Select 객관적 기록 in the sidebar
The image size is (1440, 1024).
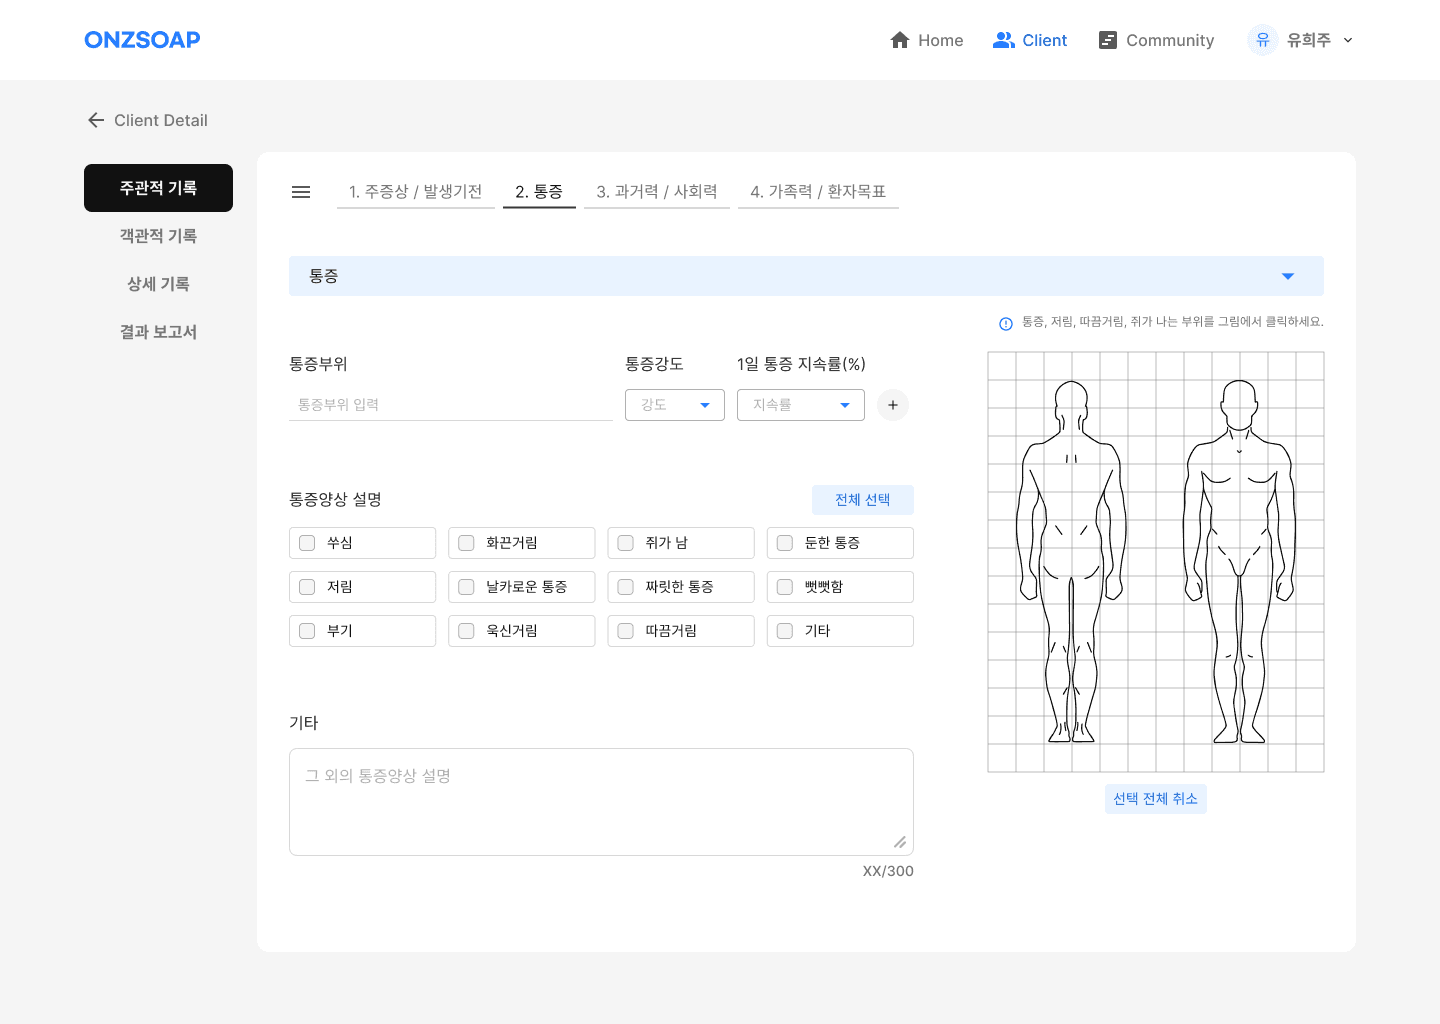(158, 236)
